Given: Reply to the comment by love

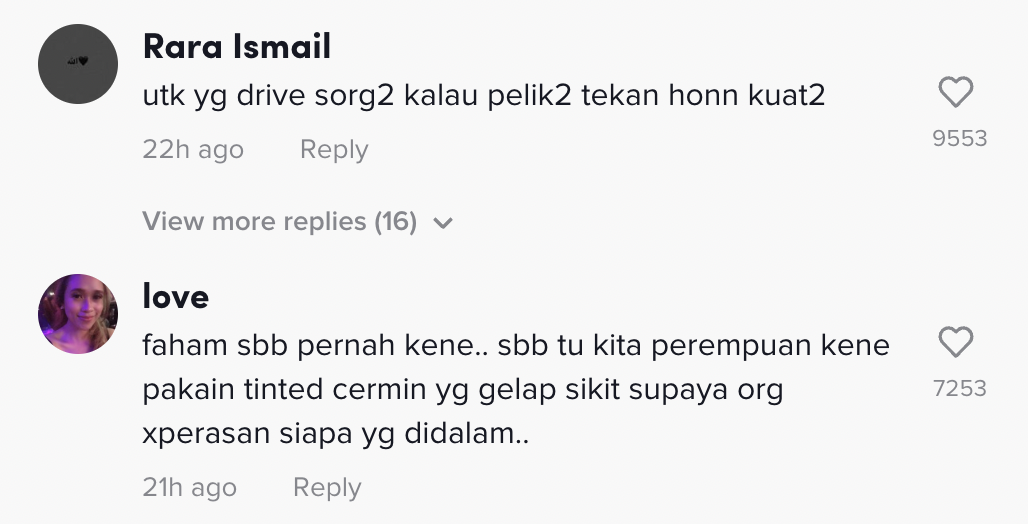Looking at the screenshot, I should click(x=327, y=488).
